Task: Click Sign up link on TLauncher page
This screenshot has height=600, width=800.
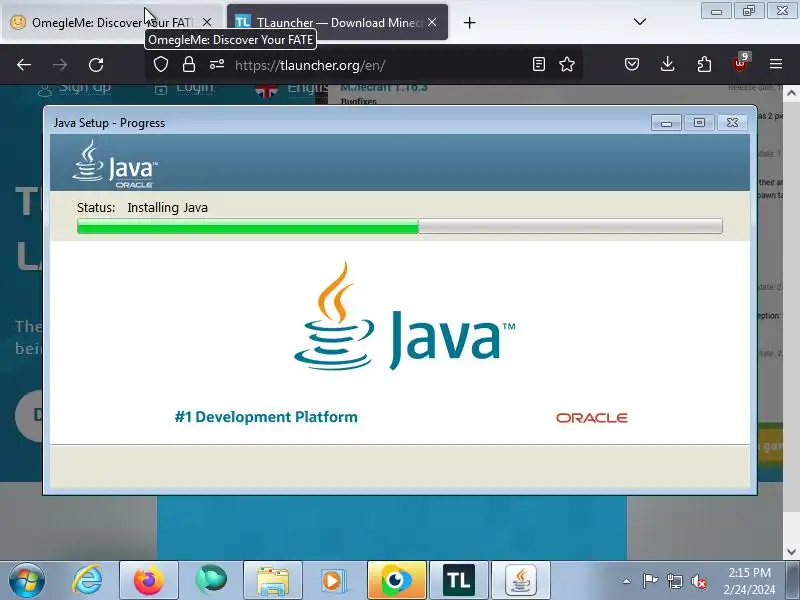Action: coord(74,88)
